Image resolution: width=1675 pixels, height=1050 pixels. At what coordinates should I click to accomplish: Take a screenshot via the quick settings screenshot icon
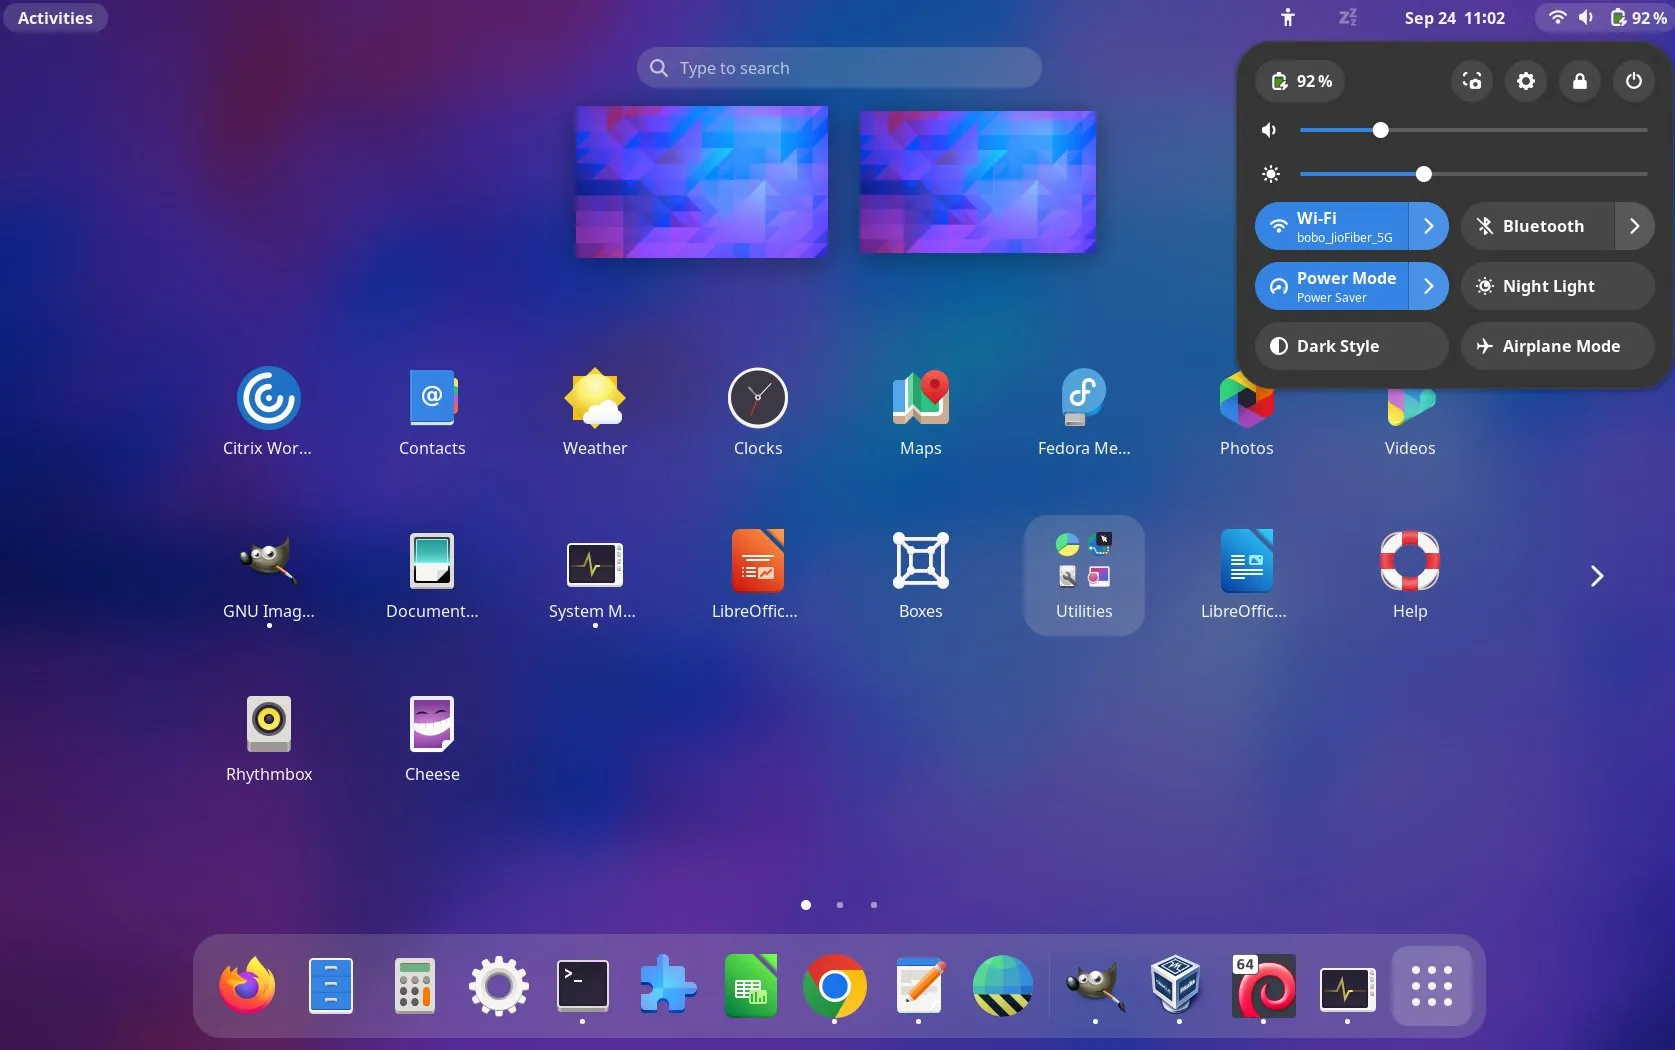[1470, 81]
